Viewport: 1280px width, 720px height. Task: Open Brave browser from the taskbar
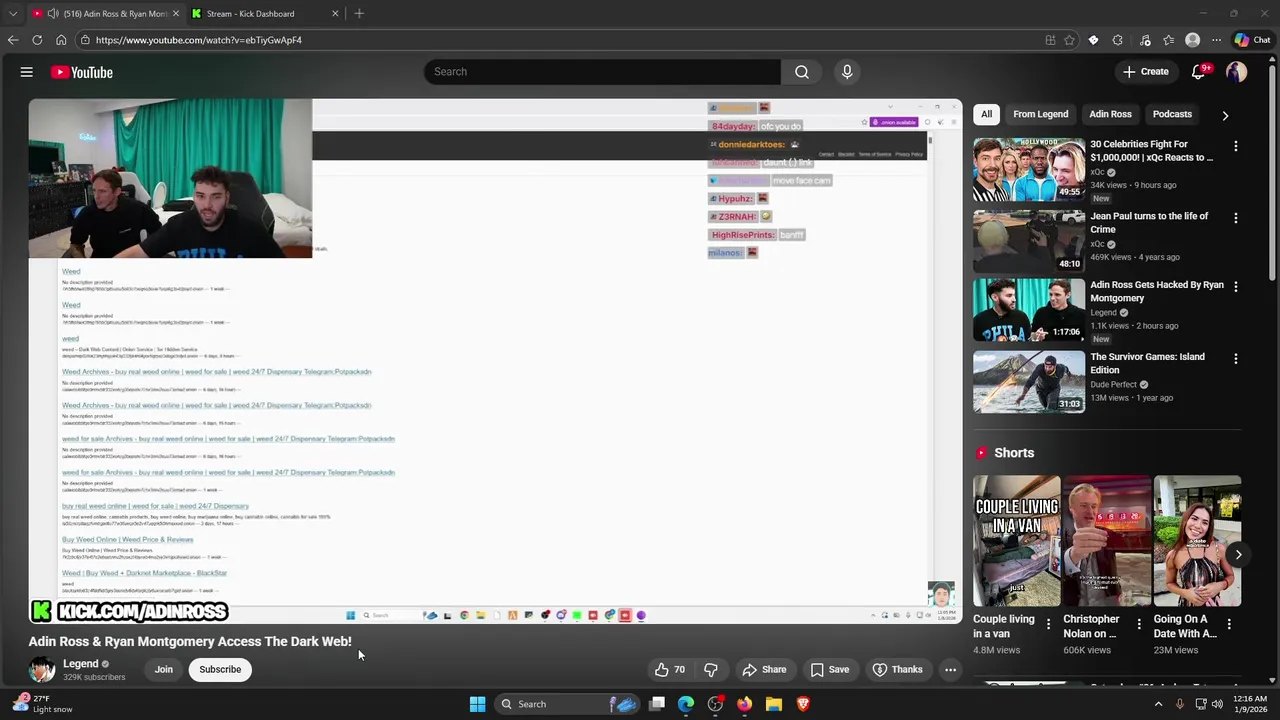(802, 704)
